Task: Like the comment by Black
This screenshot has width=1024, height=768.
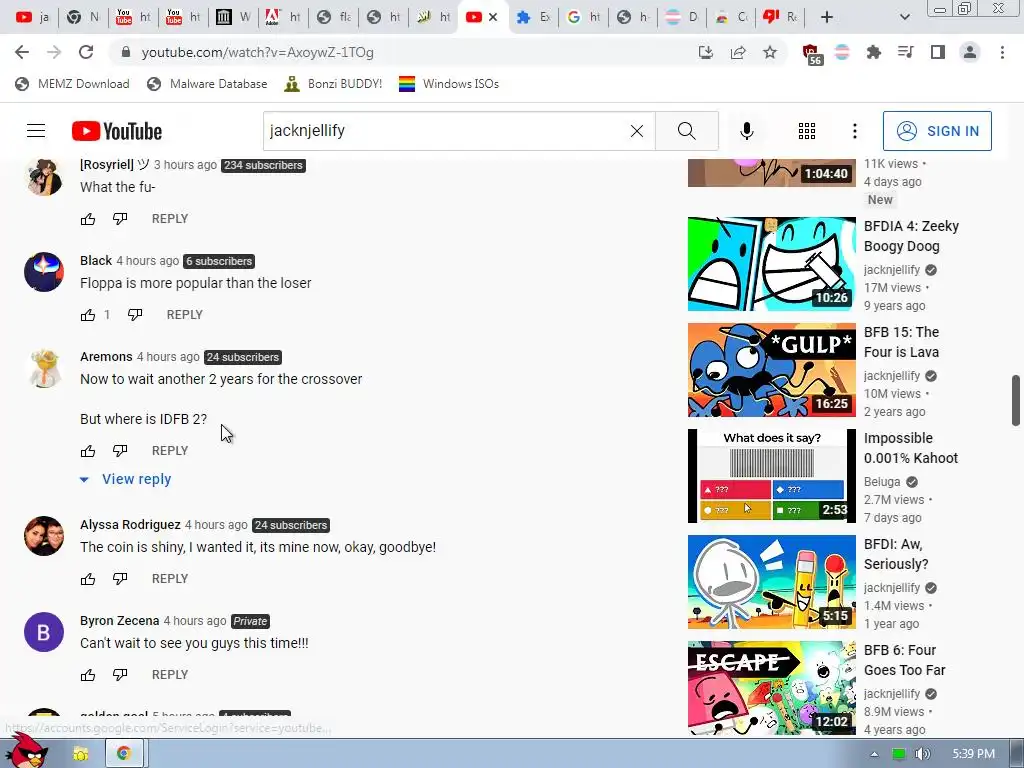Action: pyautogui.click(x=88, y=315)
